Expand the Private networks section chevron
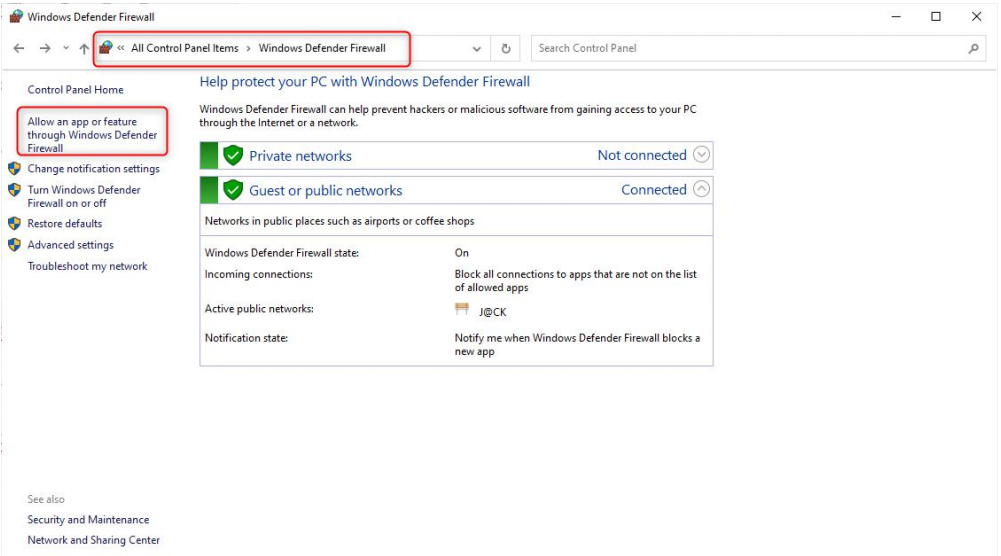 pos(701,154)
